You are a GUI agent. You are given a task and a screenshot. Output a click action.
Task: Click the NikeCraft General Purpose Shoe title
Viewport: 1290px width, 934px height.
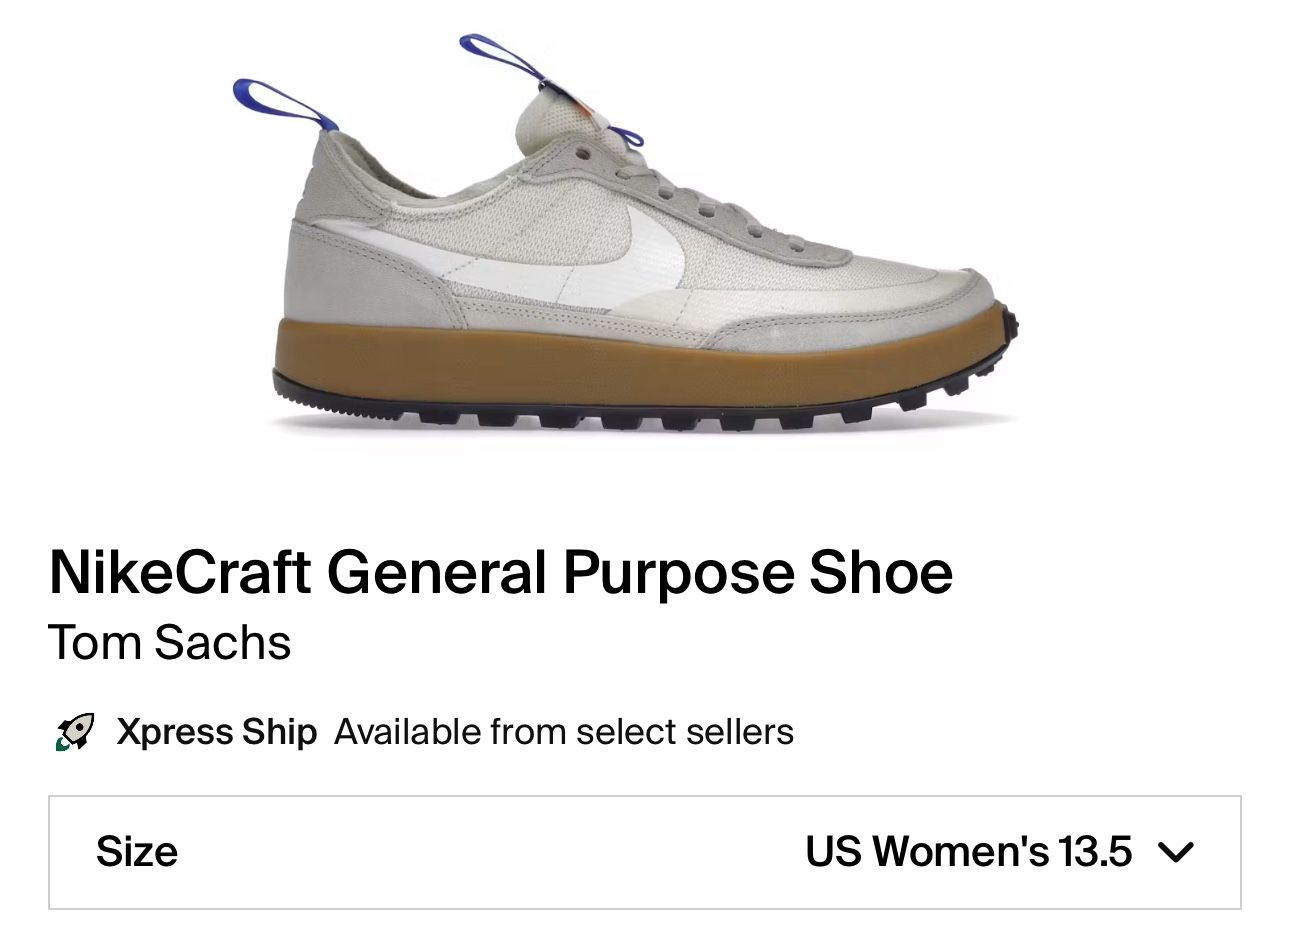point(500,571)
